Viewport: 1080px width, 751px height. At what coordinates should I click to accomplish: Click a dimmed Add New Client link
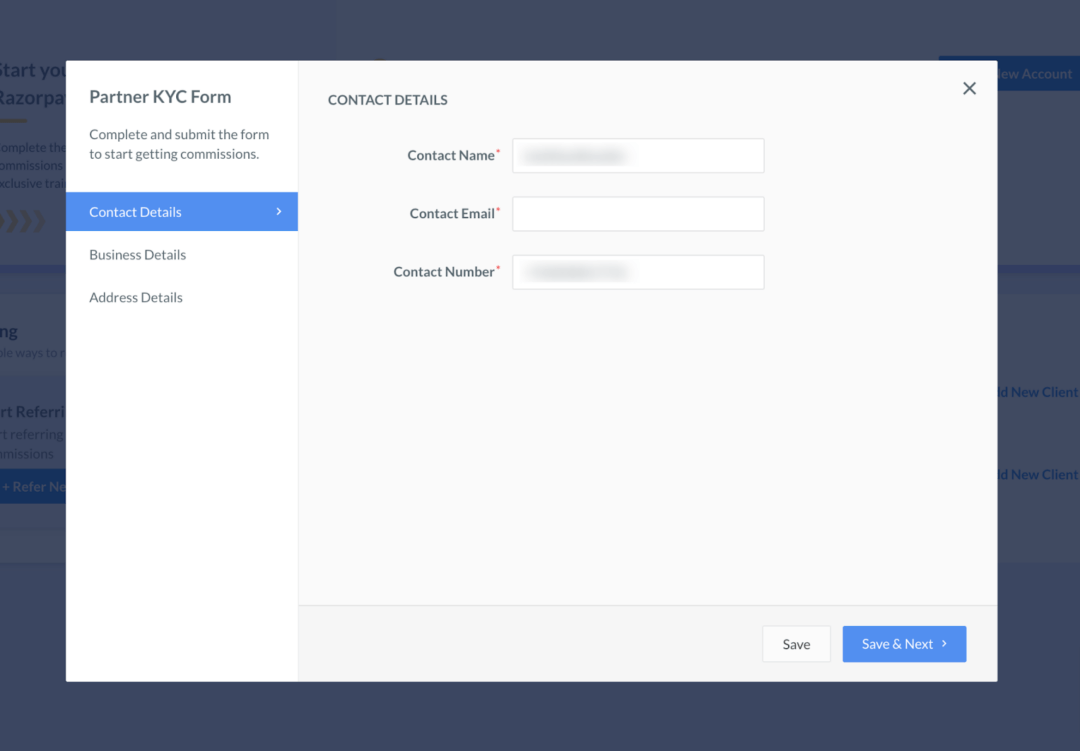coord(1038,392)
